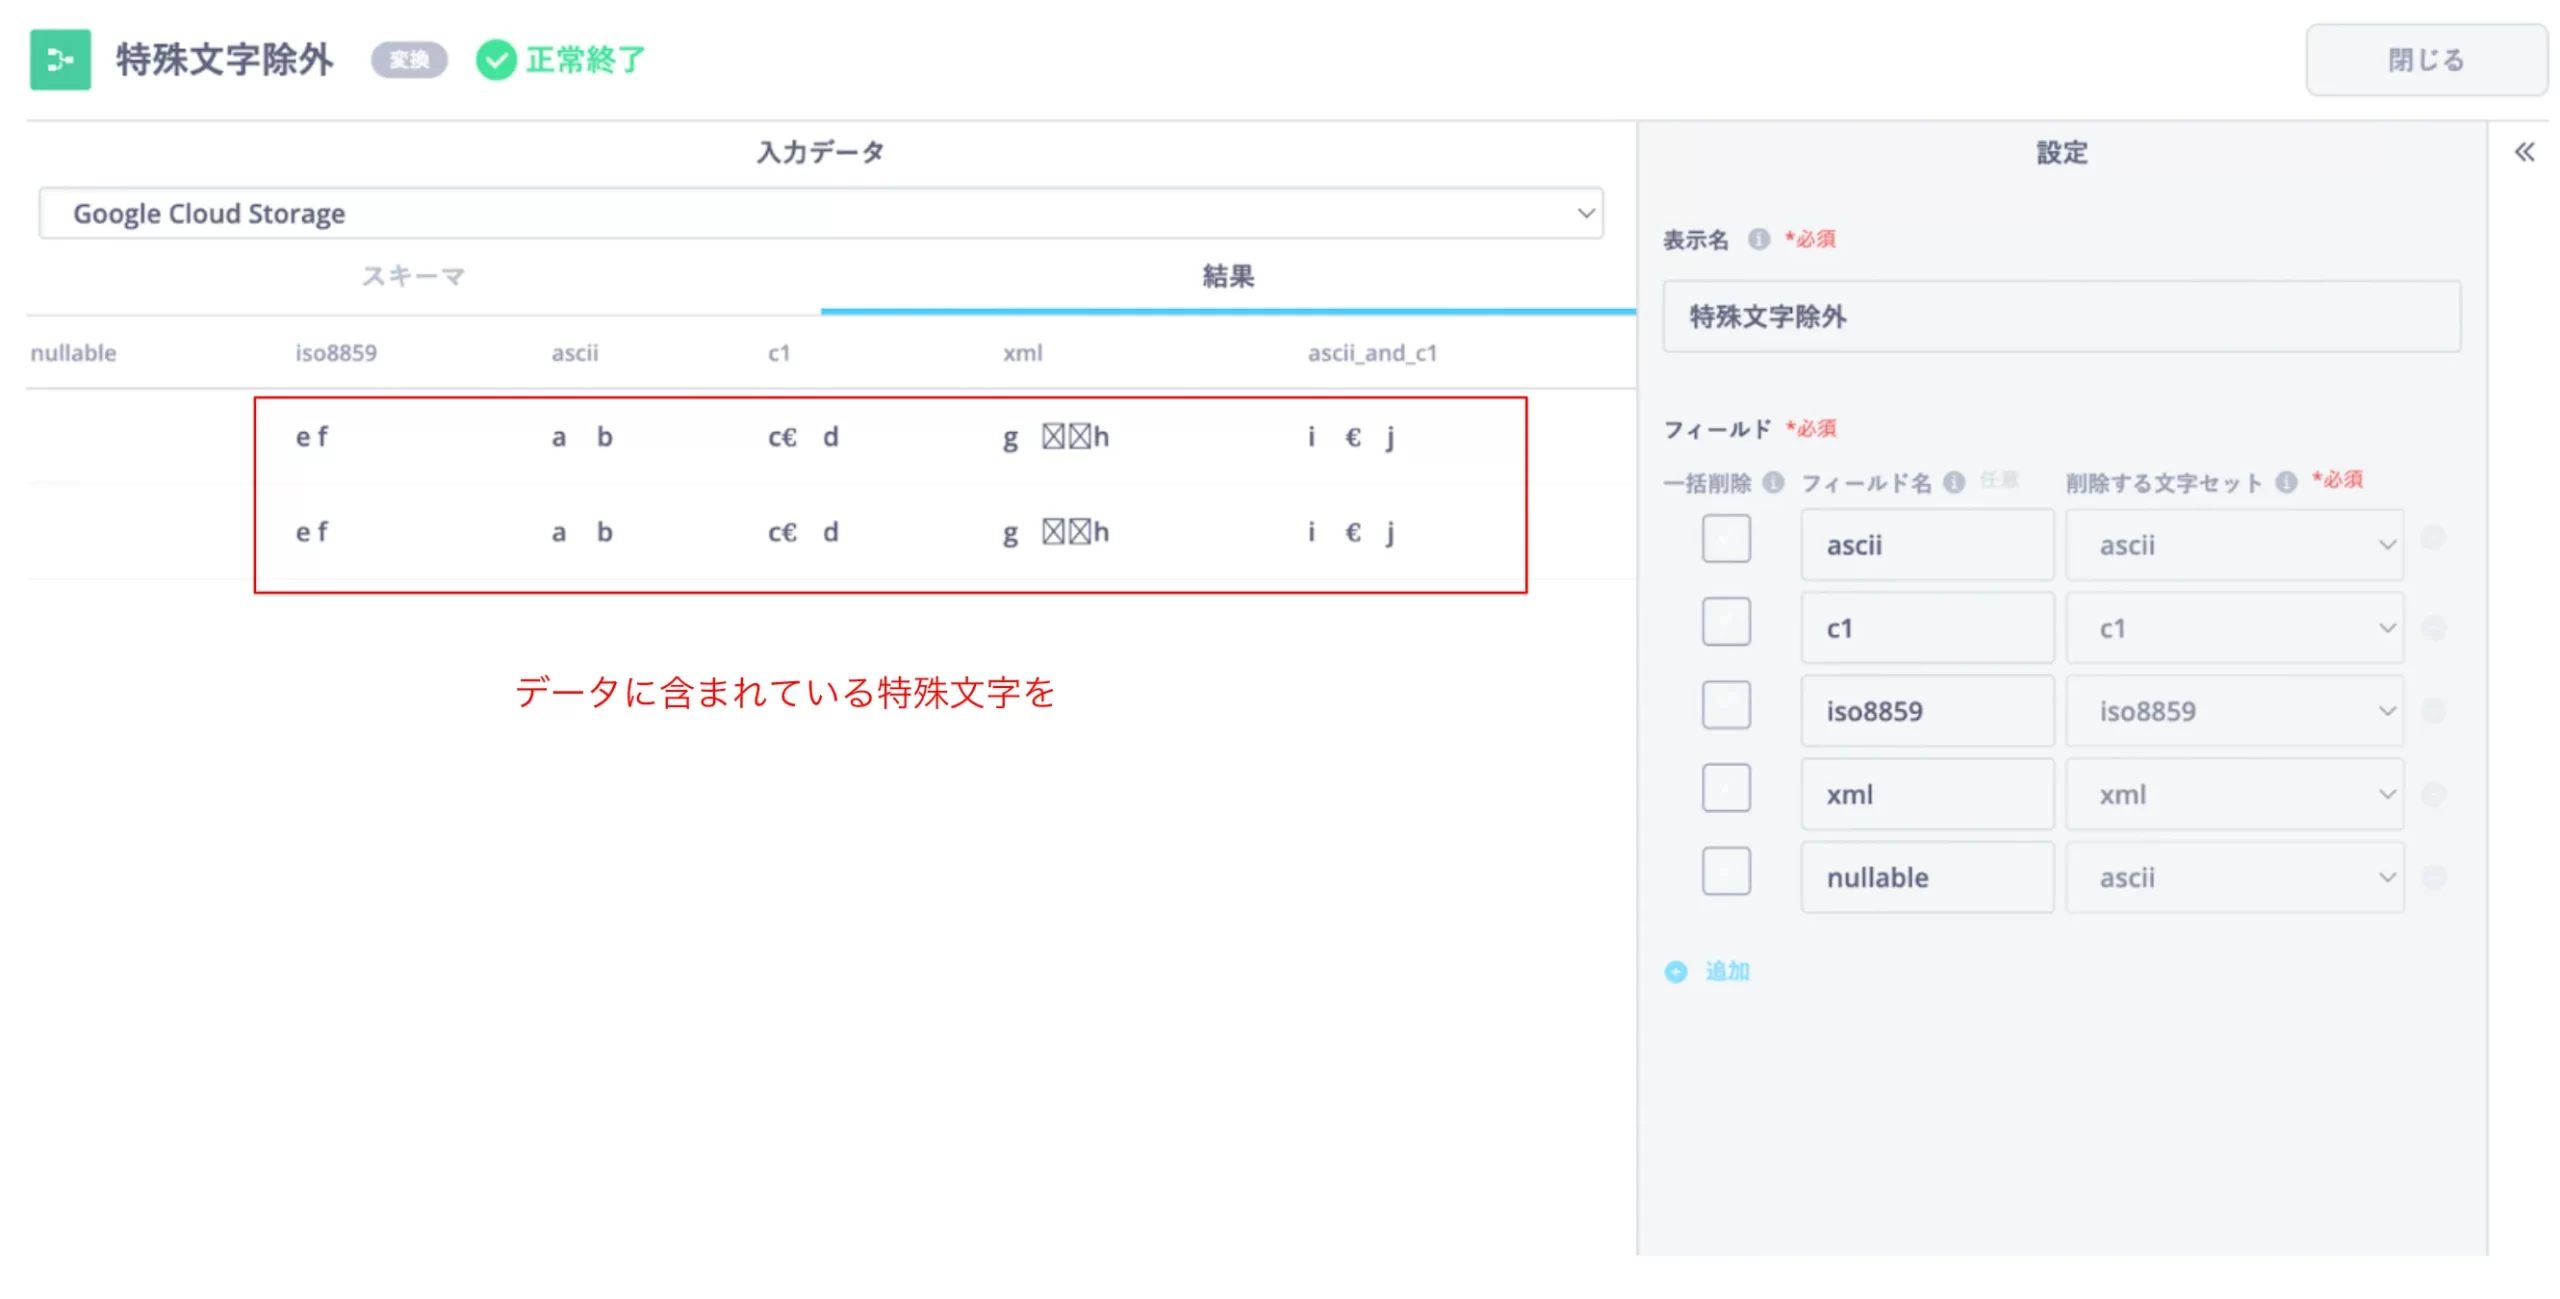Open character set dropdown for xml row
This screenshot has width=2560, height=1299.
click(x=2234, y=794)
